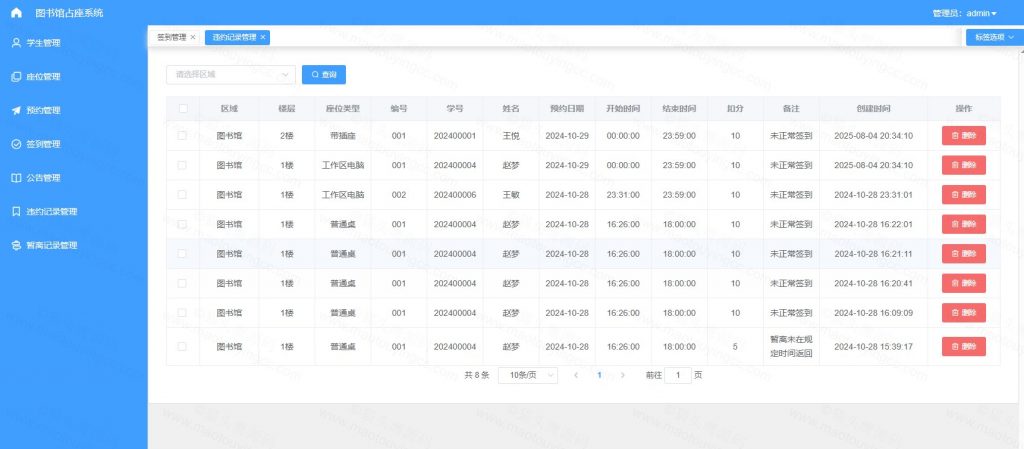Click the home icon in header
The width and height of the screenshot is (1024, 449).
[16, 13]
